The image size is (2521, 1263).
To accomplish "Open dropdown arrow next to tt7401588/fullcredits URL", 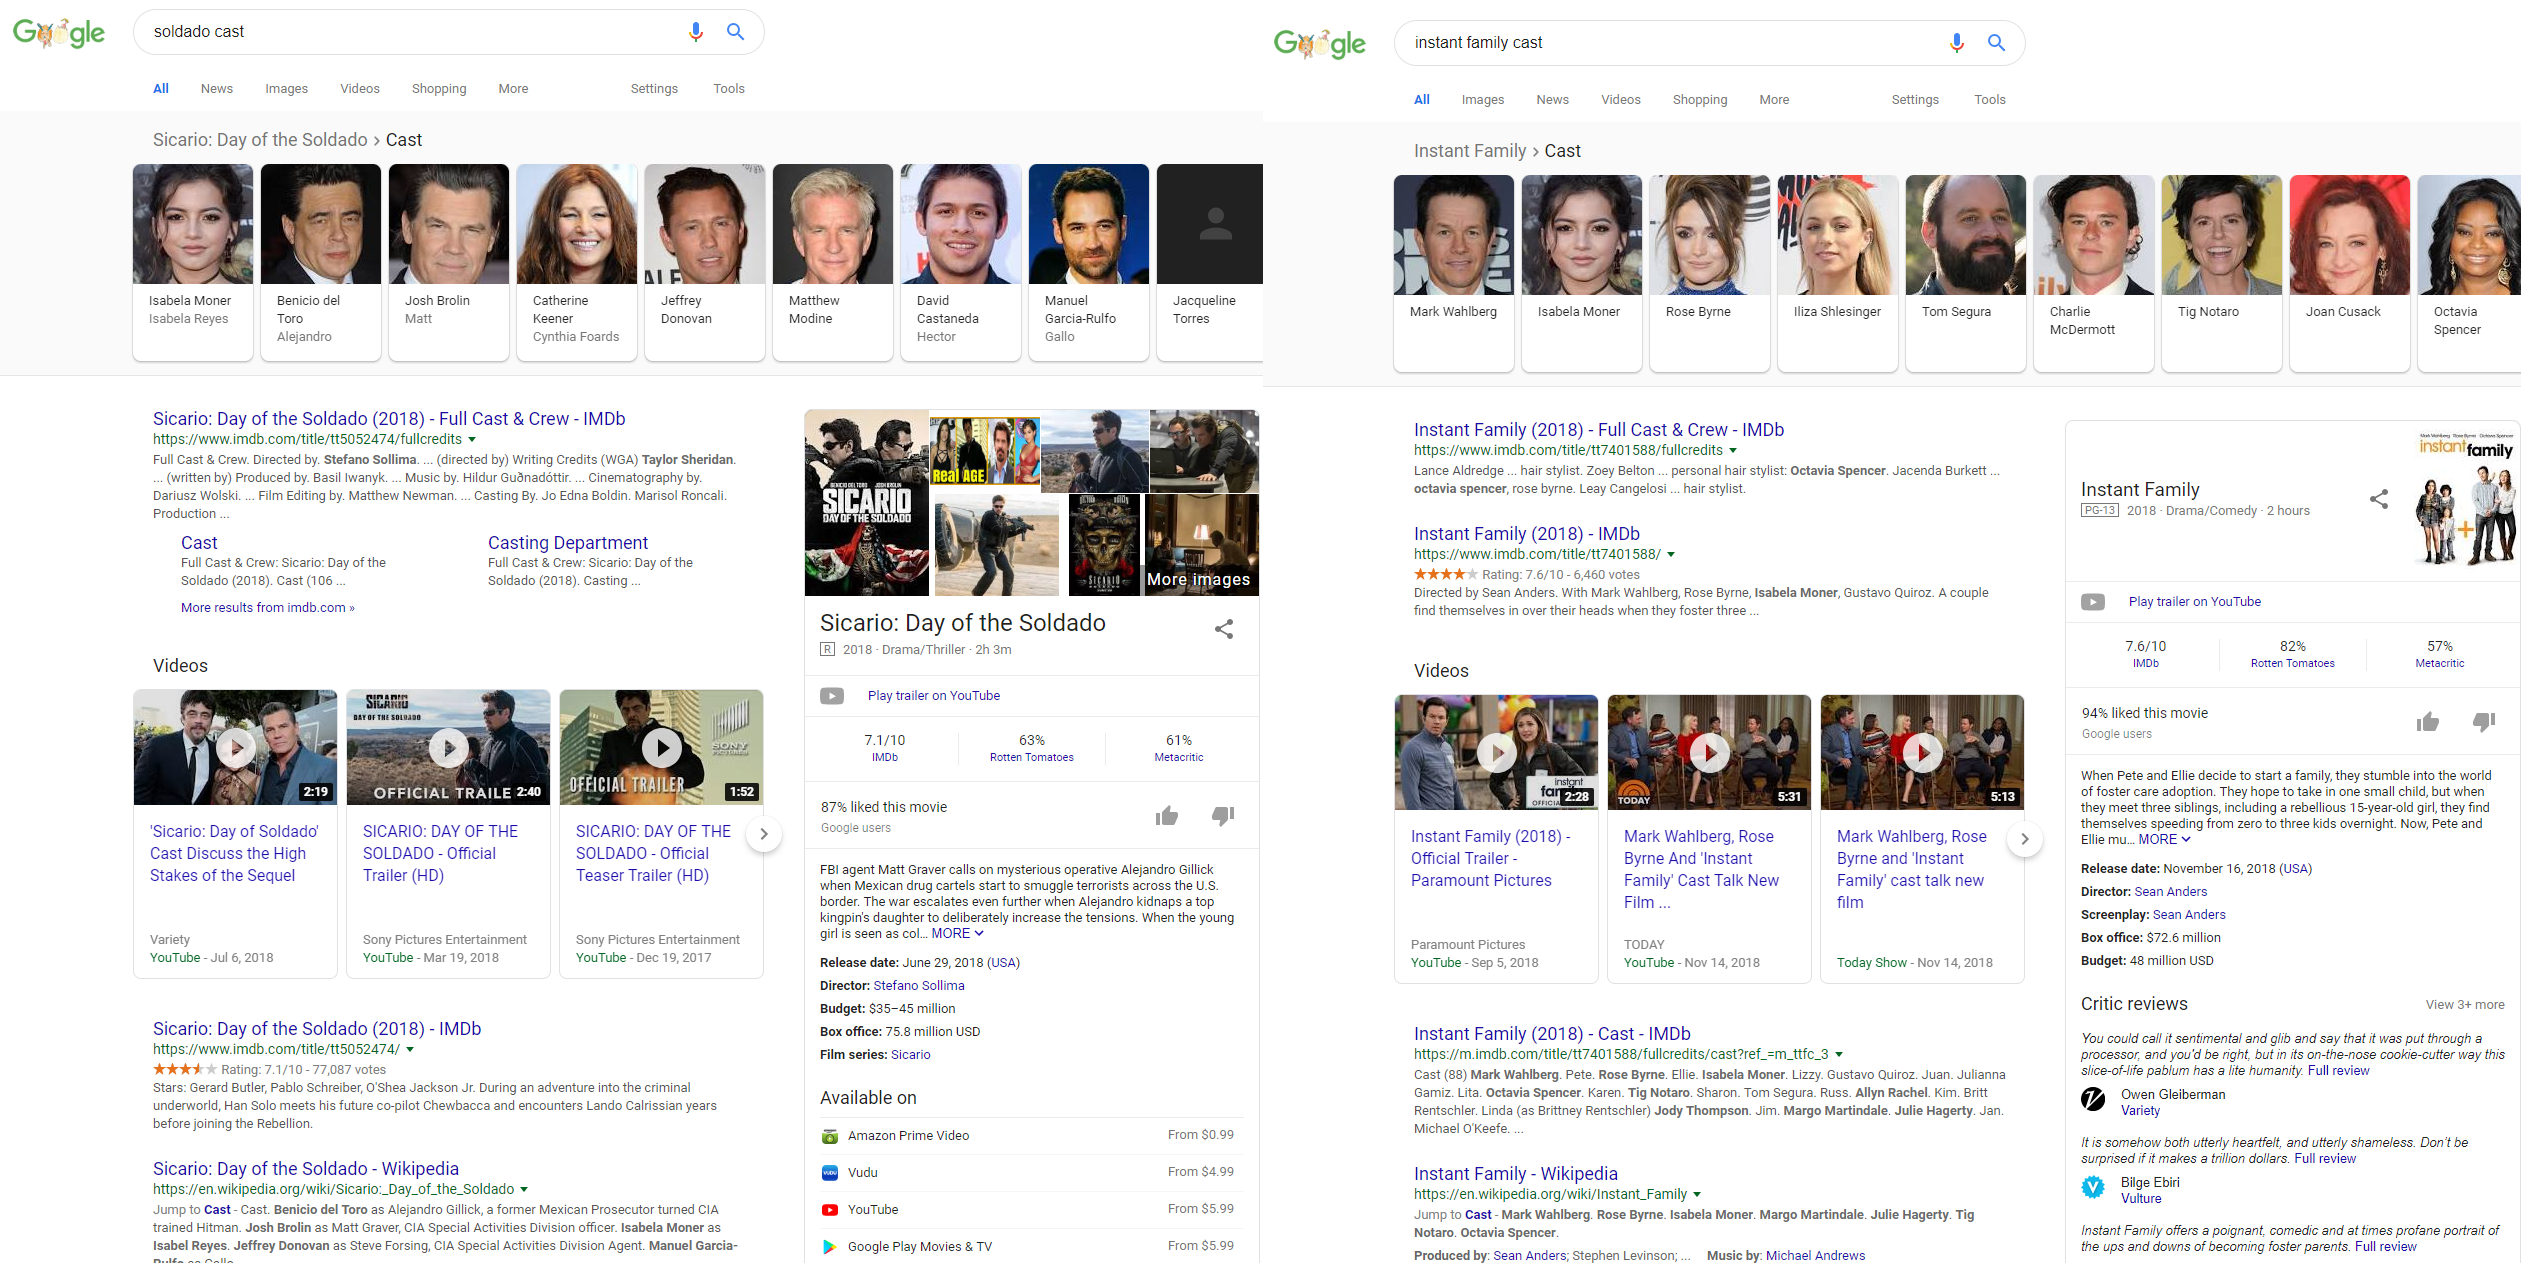I will pos(1733,451).
